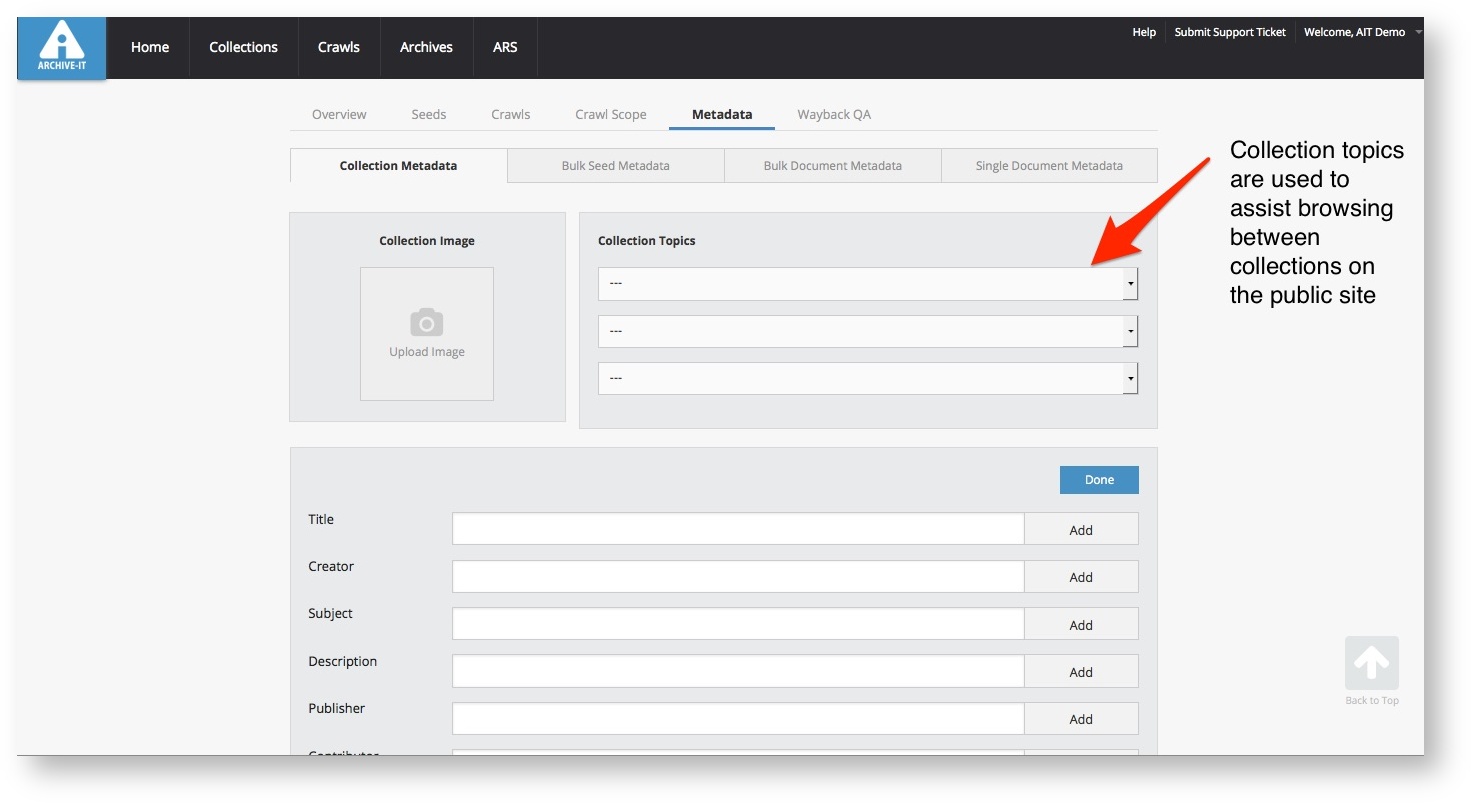The height and width of the screenshot is (804, 1472).
Task: Click the Archive-It logo
Action: (62, 47)
